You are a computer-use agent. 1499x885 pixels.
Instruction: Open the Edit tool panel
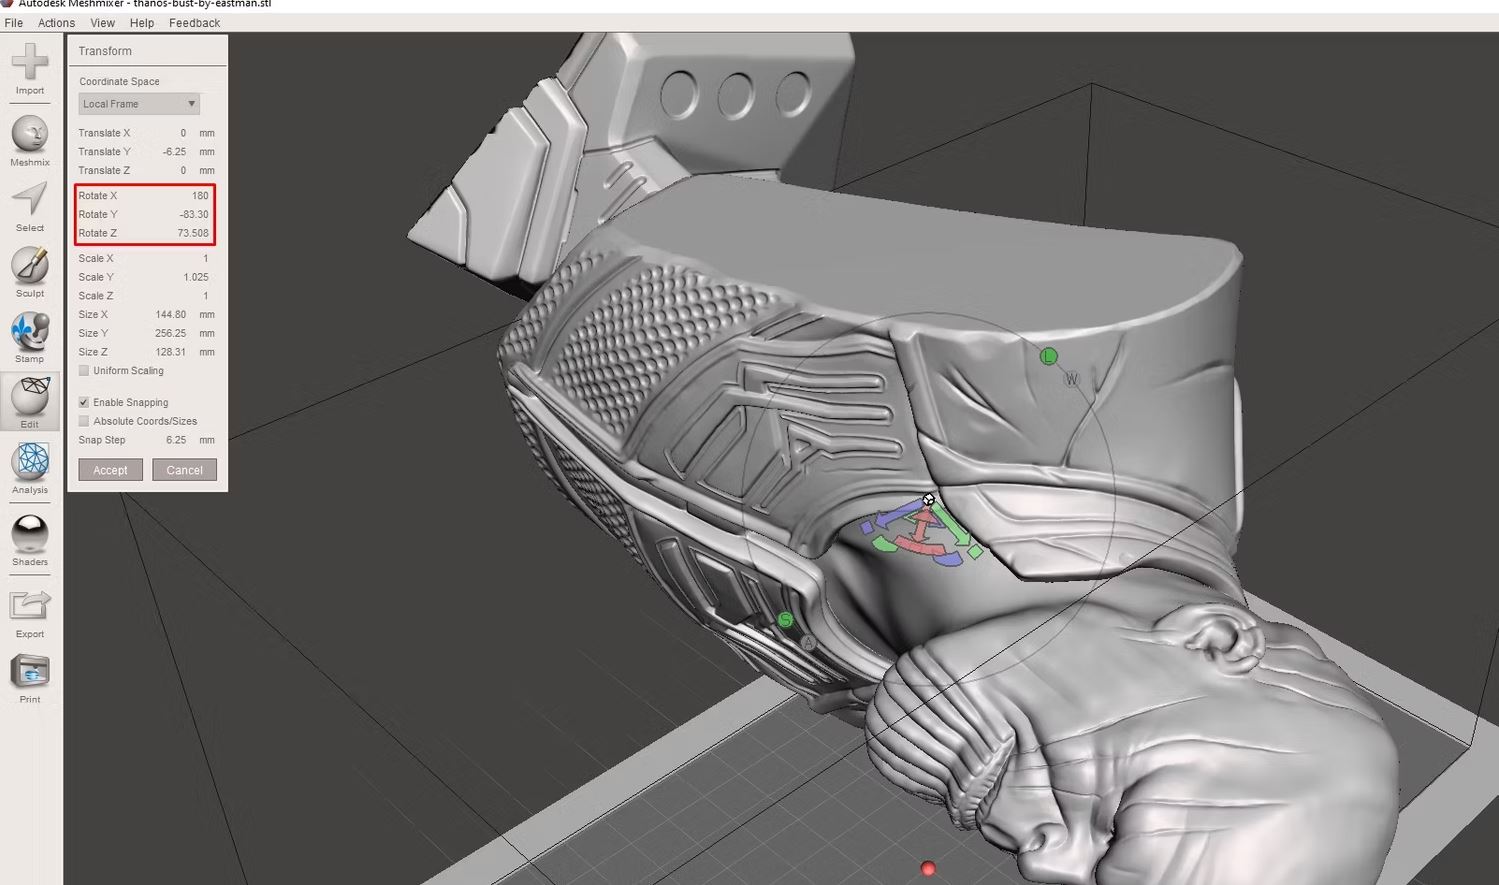click(30, 397)
